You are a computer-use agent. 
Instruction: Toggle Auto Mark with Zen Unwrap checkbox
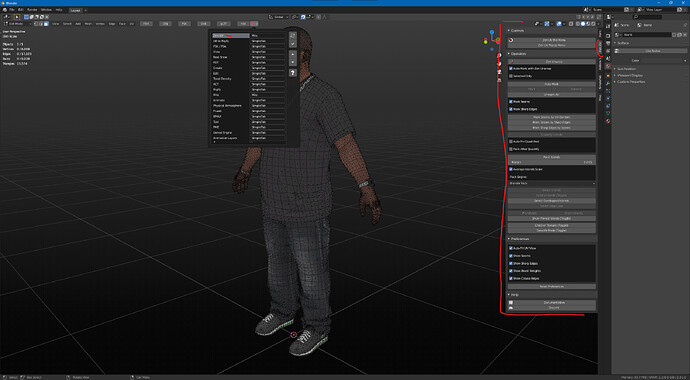pyautogui.click(x=510, y=69)
